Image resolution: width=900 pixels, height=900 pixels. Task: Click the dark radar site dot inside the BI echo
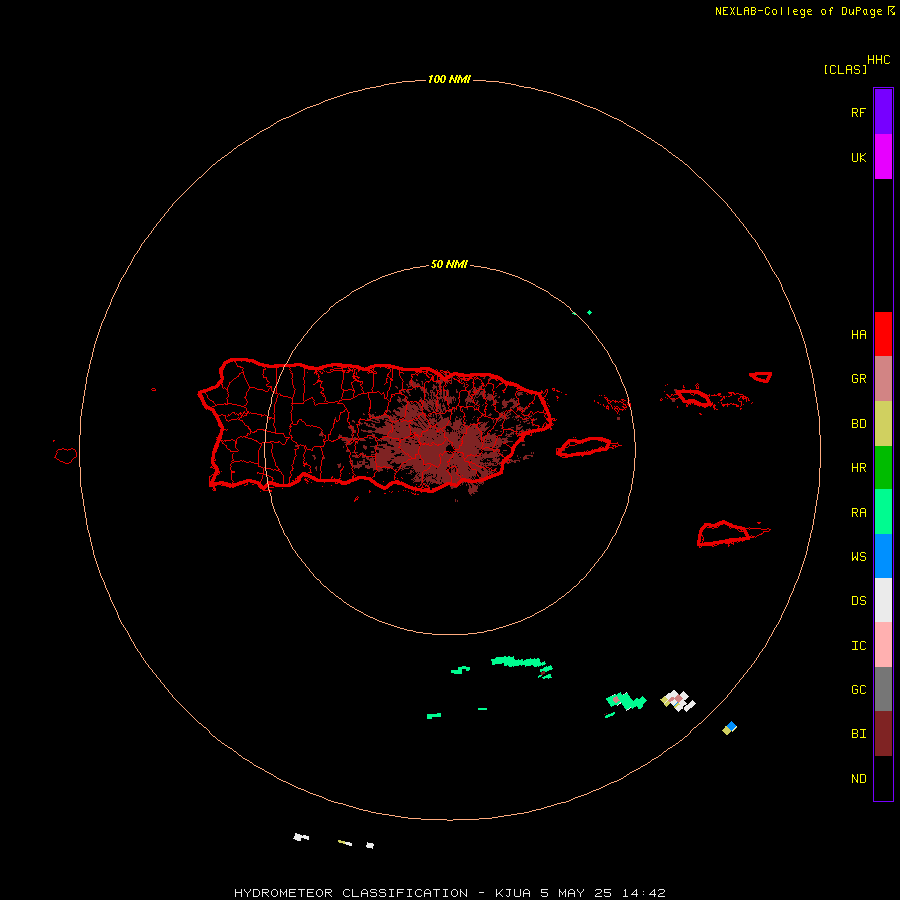click(449, 448)
